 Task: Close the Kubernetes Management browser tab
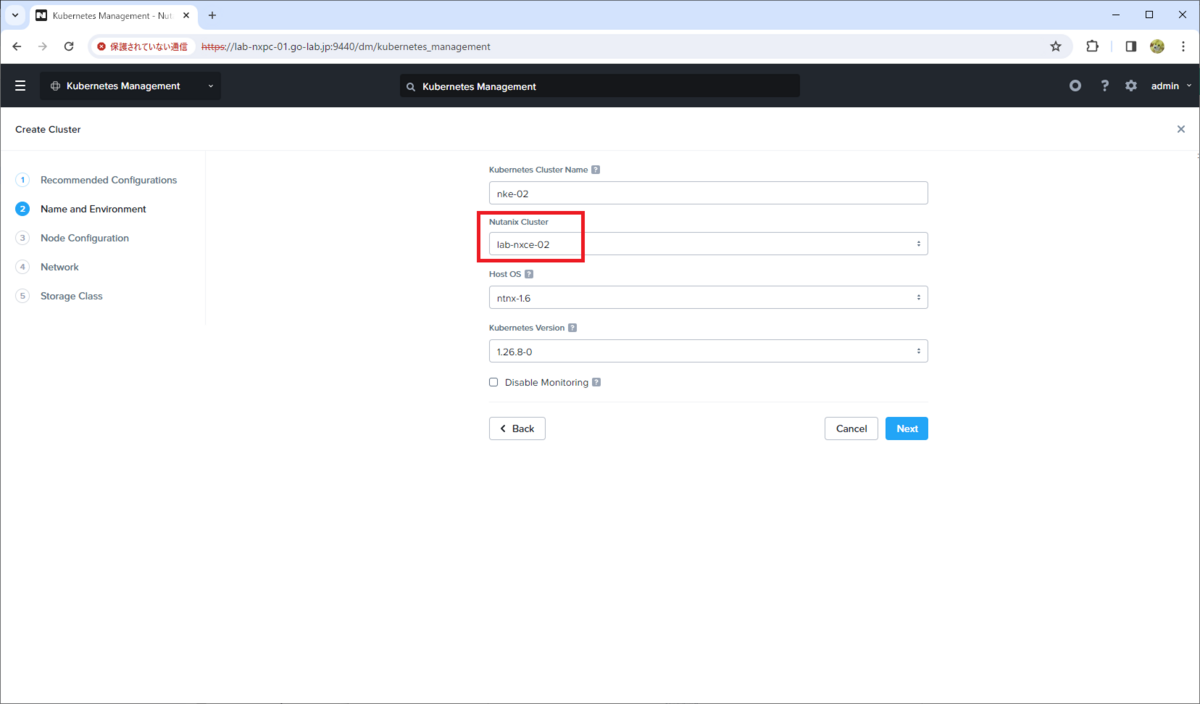(187, 16)
